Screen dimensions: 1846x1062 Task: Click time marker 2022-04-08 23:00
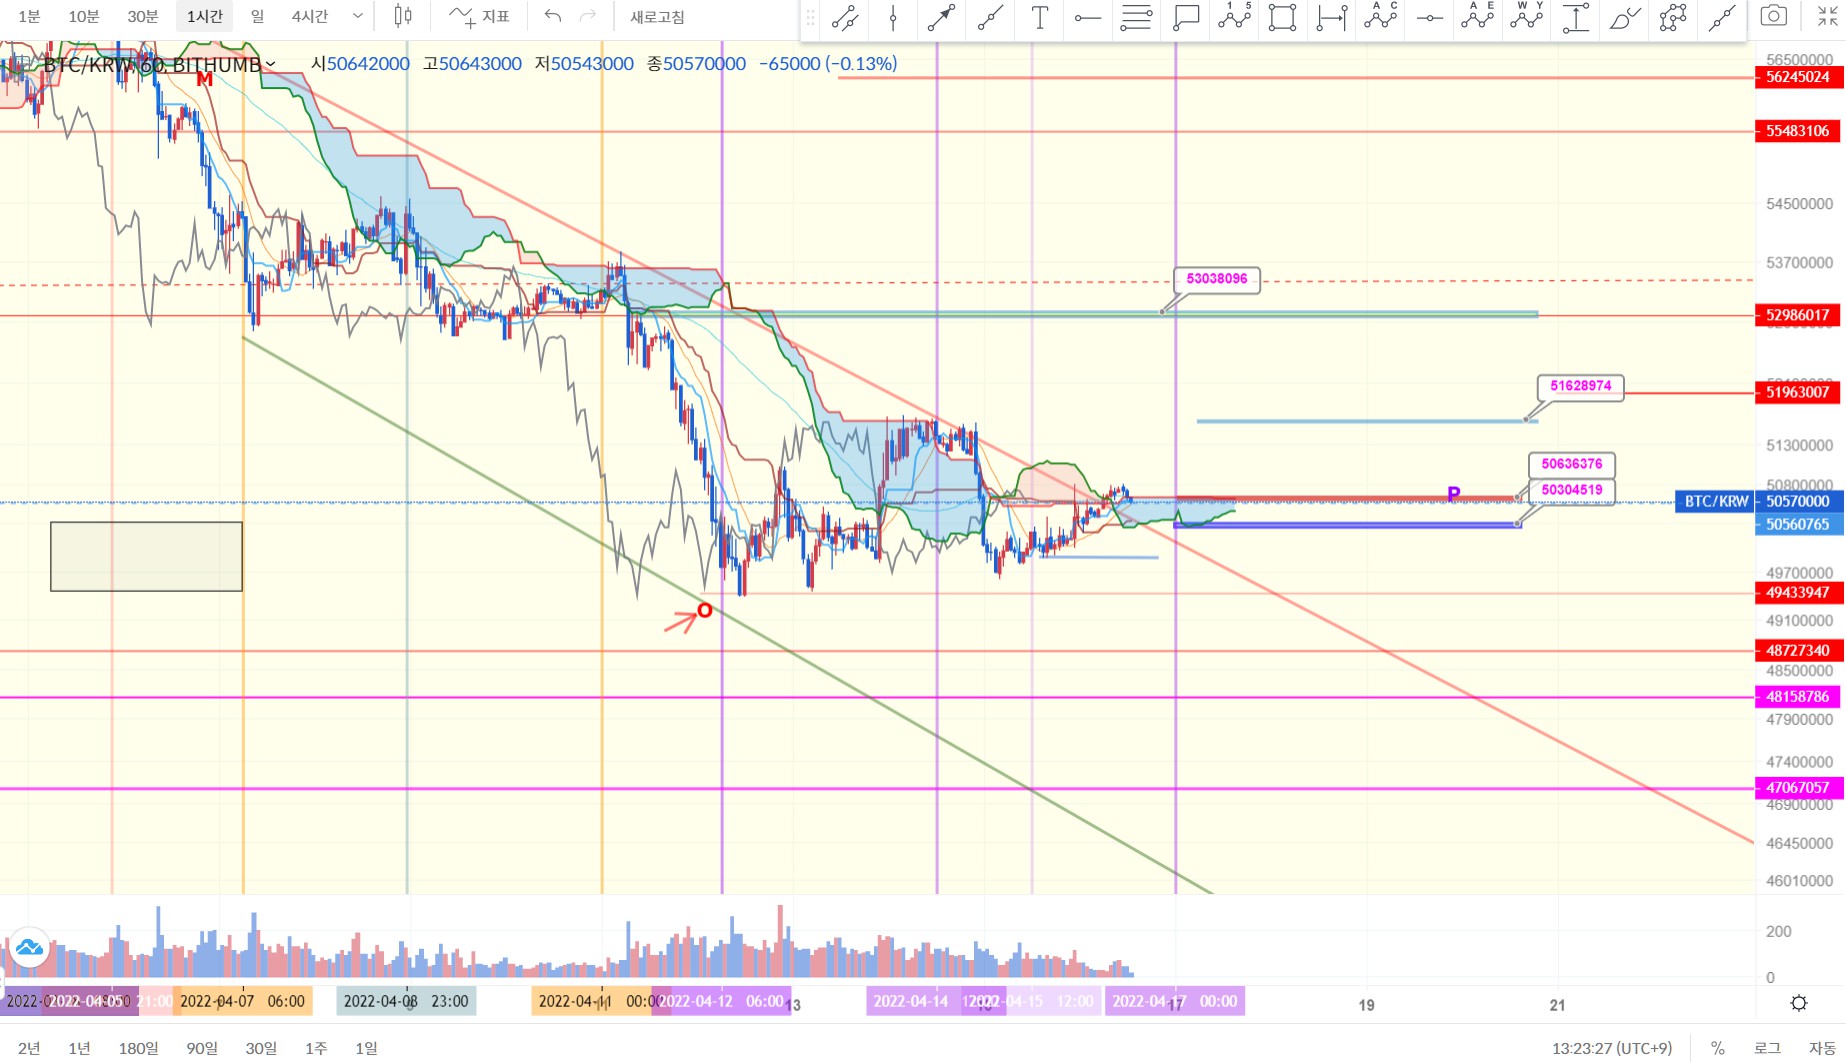click(x=406, y=1001)
